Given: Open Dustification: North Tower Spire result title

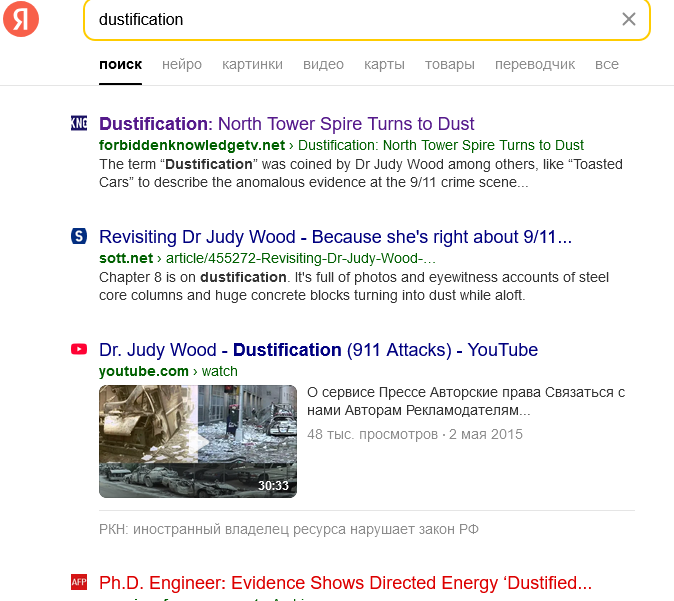Looking at the screenshot, I should (286, 124).
